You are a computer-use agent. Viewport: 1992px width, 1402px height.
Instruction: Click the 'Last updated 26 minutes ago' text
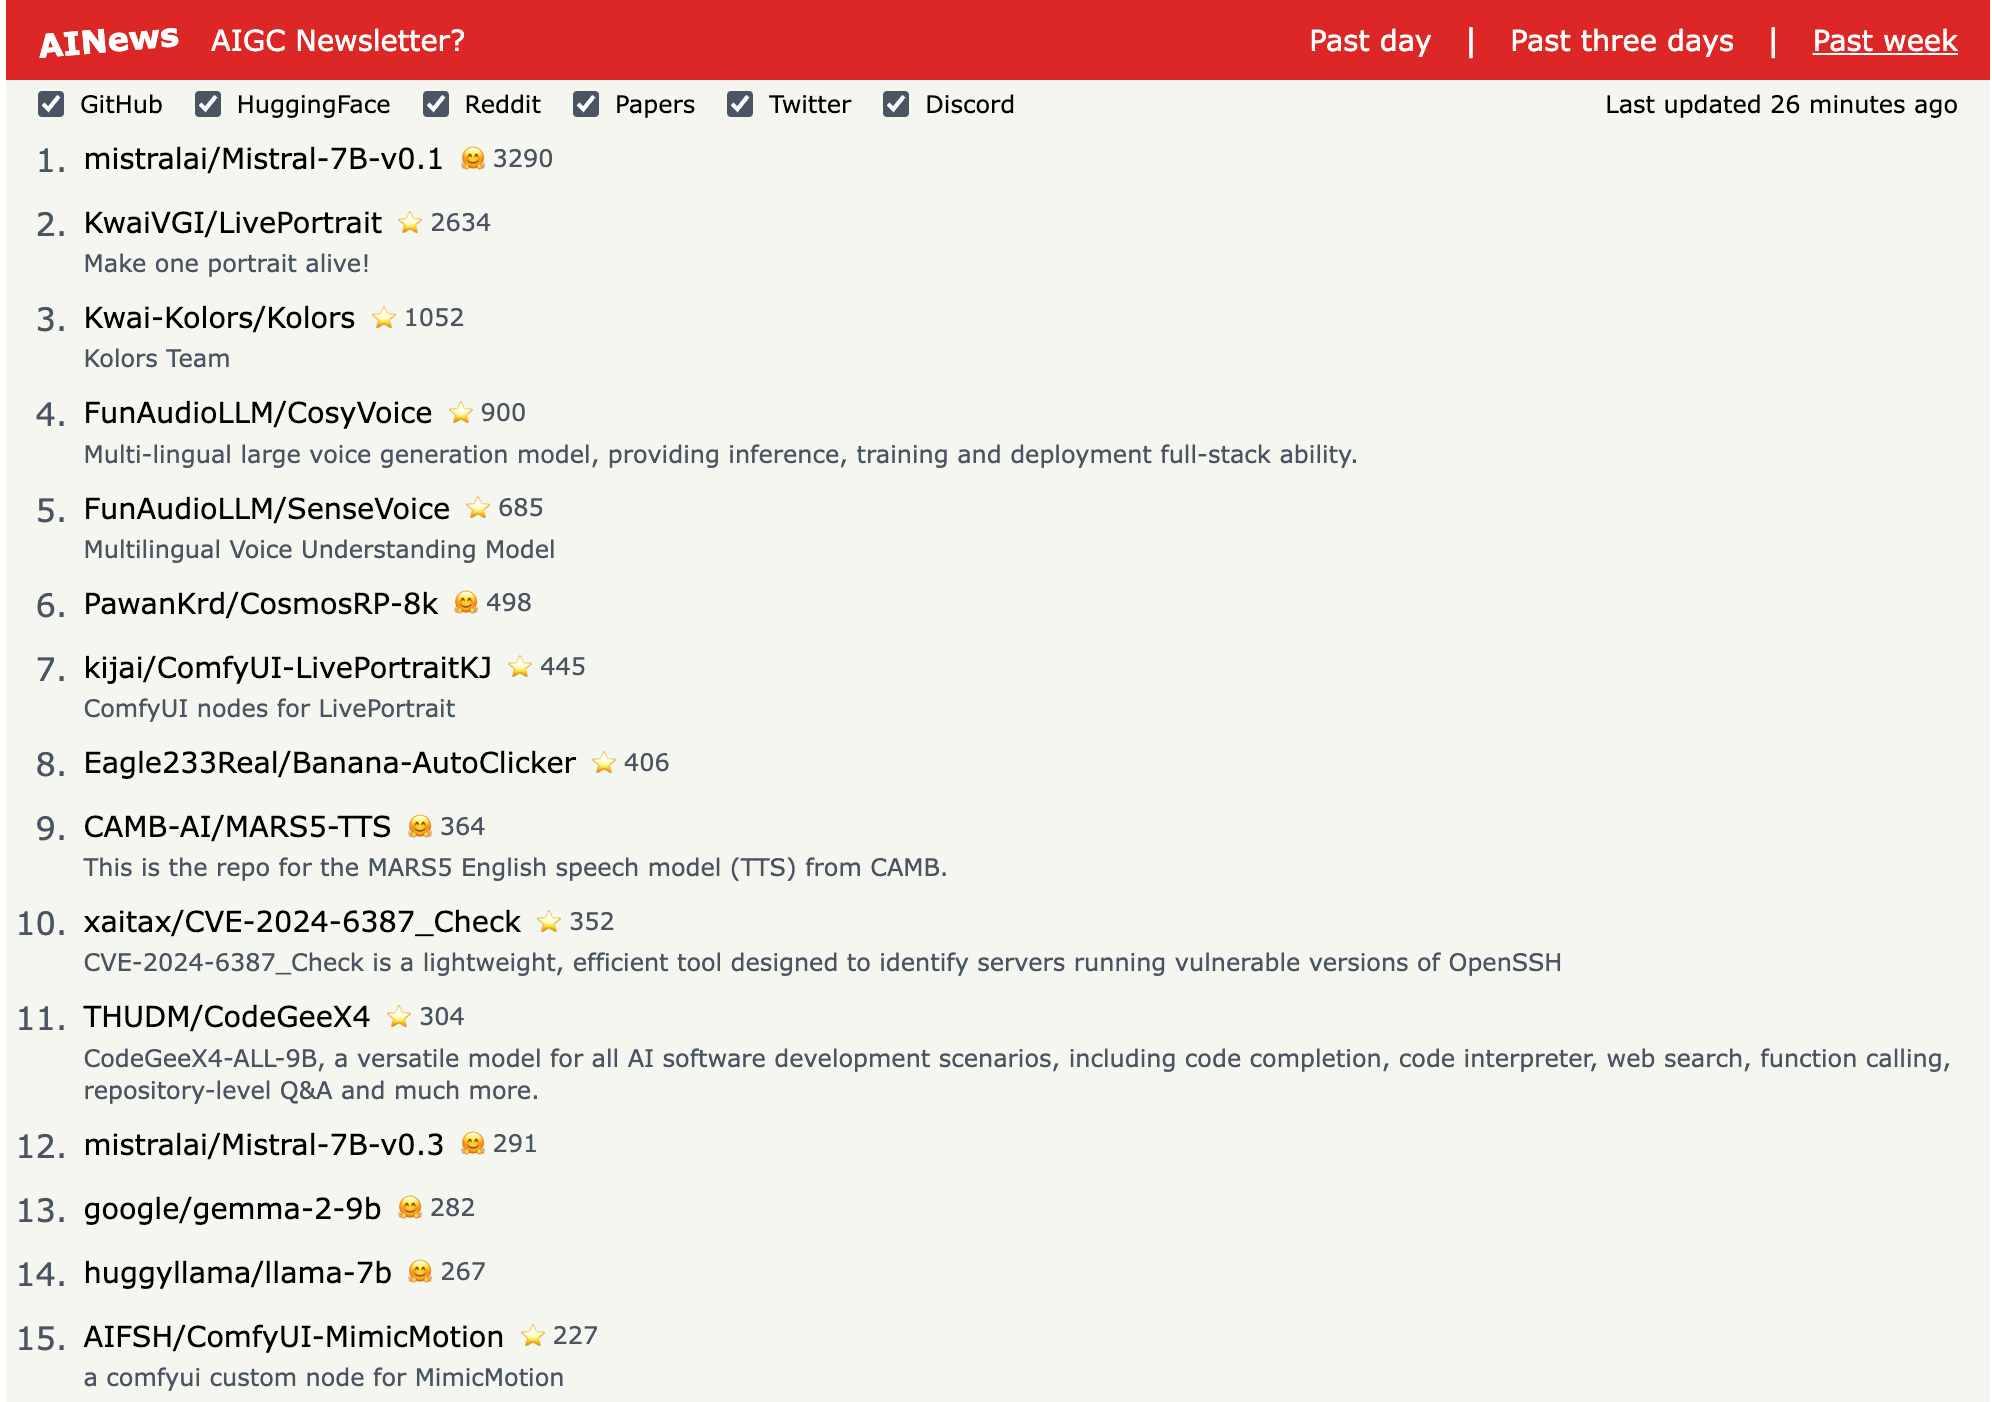coord(1781,105)
